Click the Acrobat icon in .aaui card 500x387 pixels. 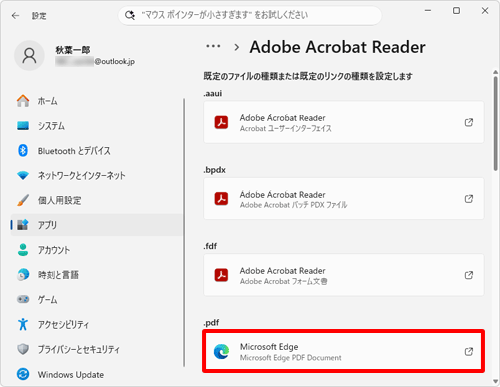click(221, 122)
